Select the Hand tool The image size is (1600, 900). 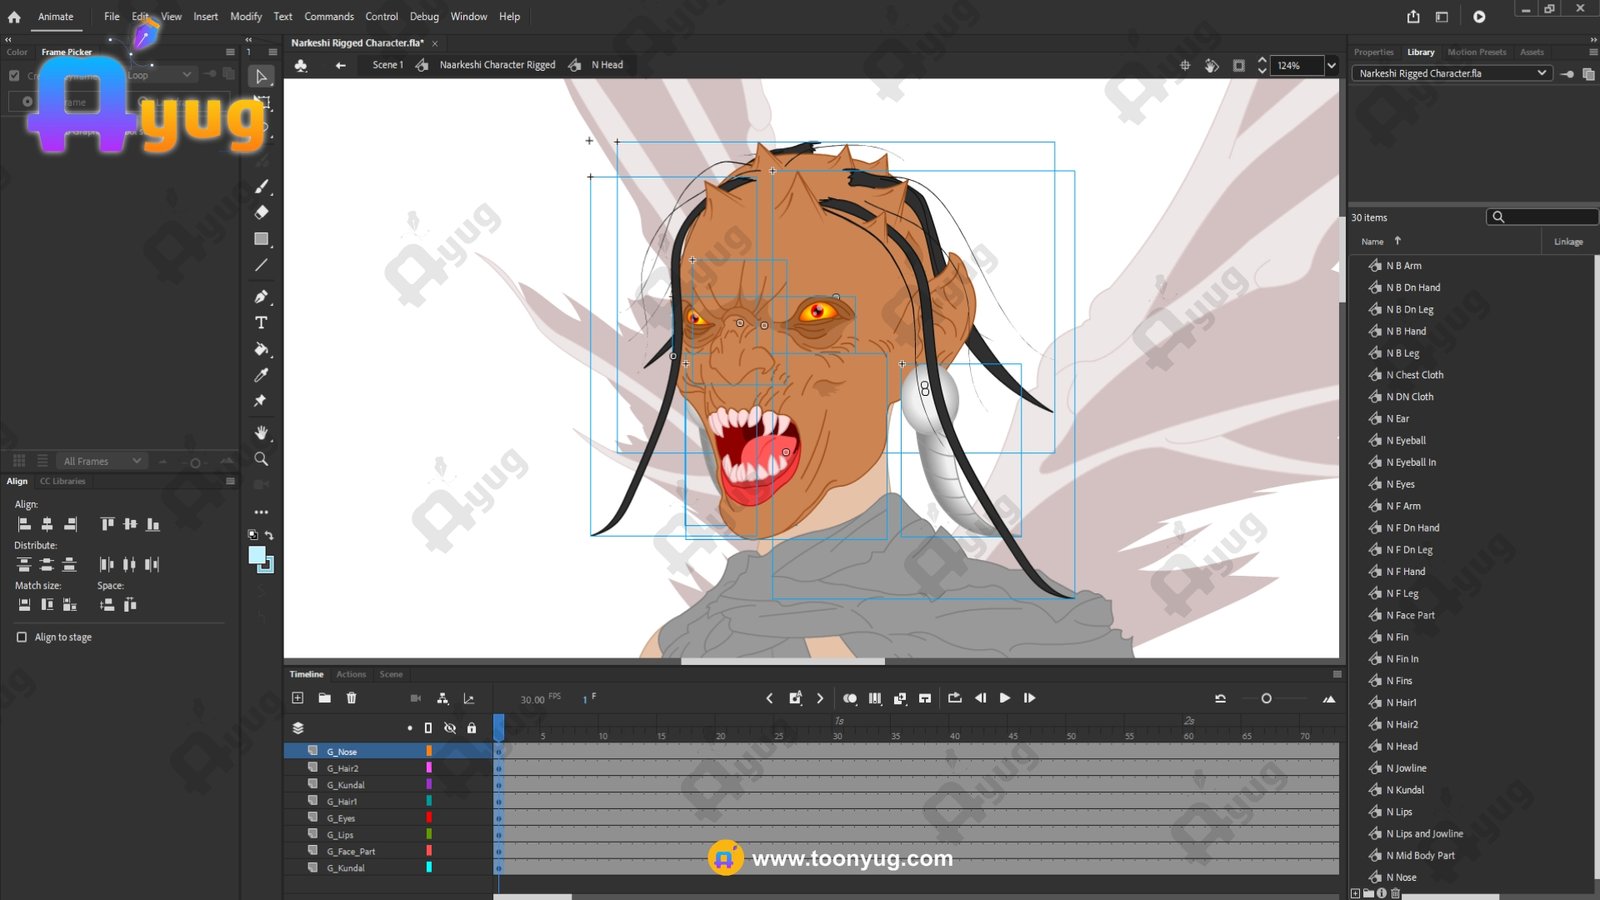pos(261,432)
